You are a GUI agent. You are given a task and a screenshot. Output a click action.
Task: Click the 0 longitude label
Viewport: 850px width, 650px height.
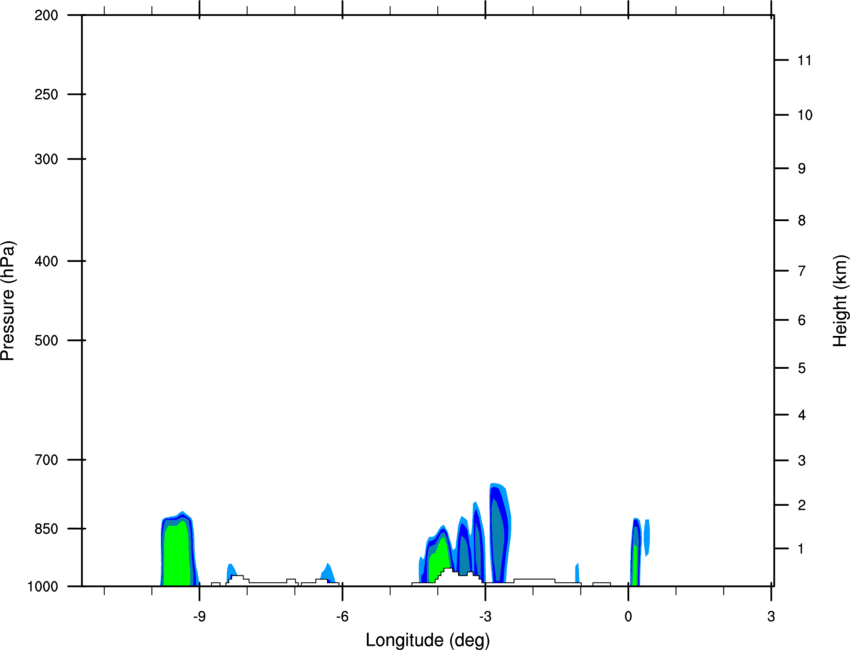point(628,617)
